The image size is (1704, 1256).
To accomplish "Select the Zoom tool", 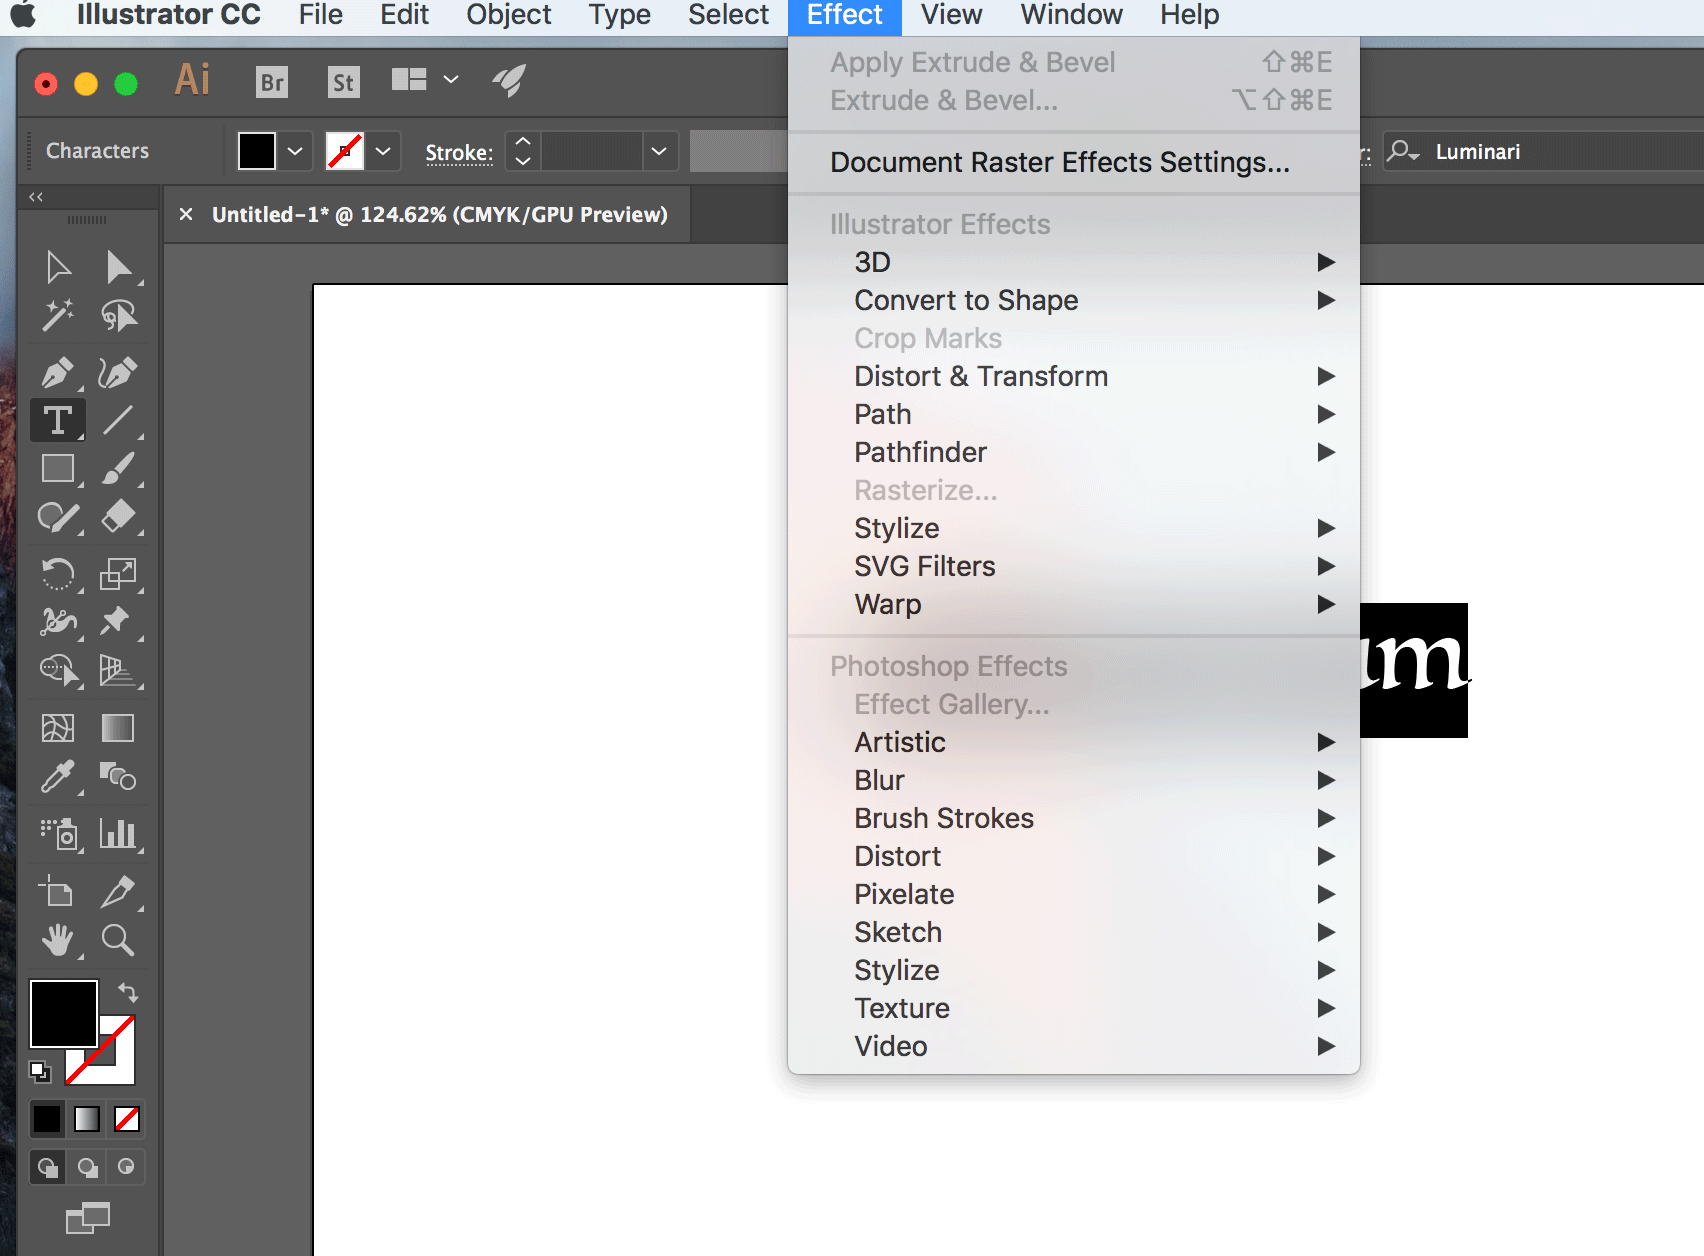I will pyautogui.click(x=118, y=940).
